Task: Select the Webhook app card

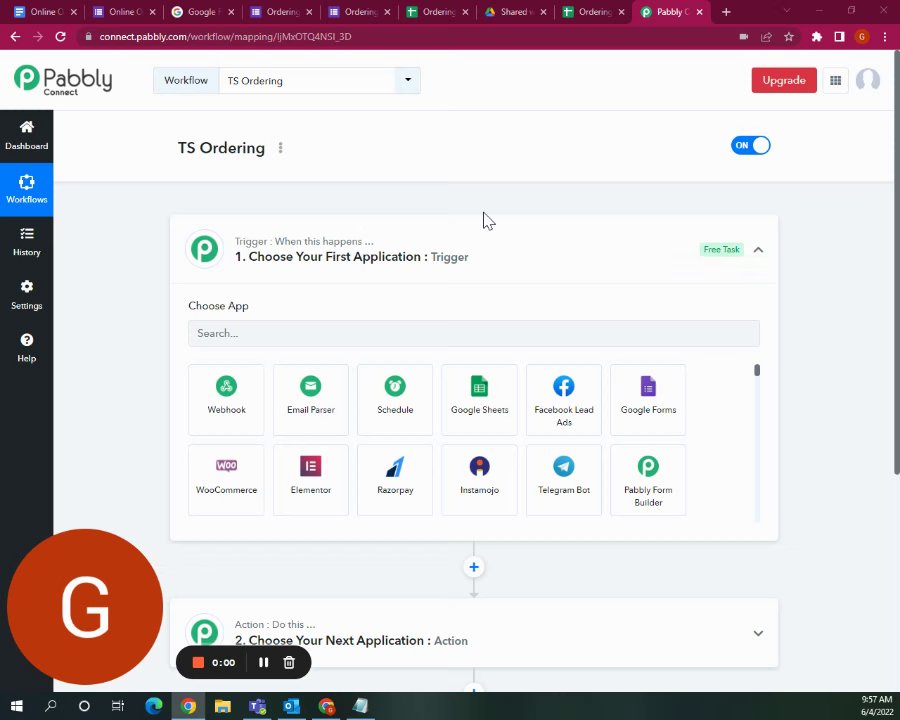Action: [226, 400]
